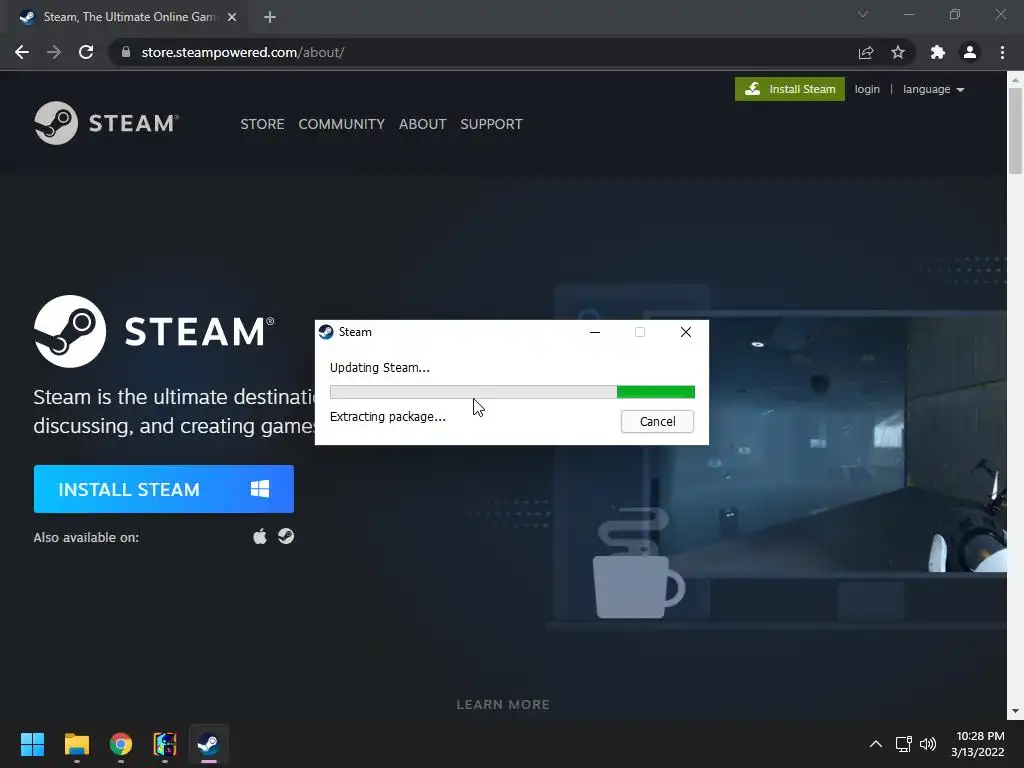Open the SUPPORT menu item

(x=491, y=124)
